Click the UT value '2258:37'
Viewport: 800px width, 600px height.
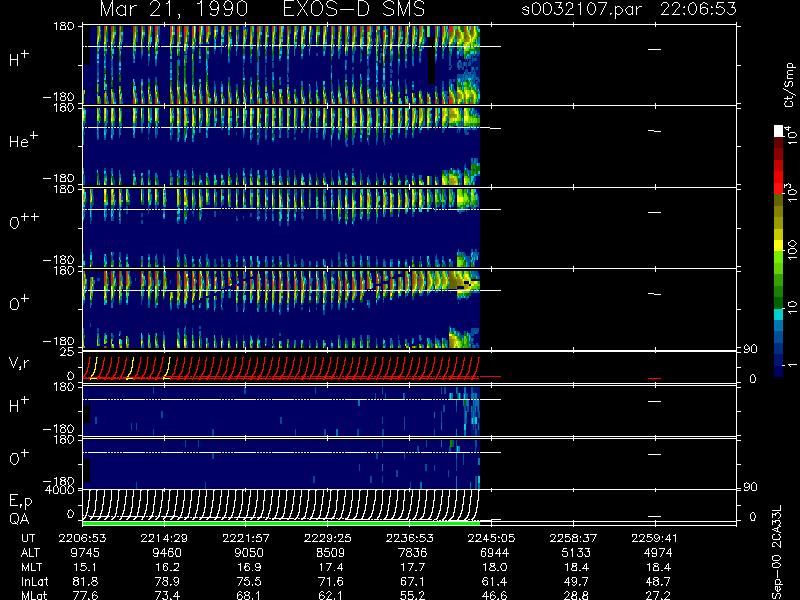pos(573,538)
